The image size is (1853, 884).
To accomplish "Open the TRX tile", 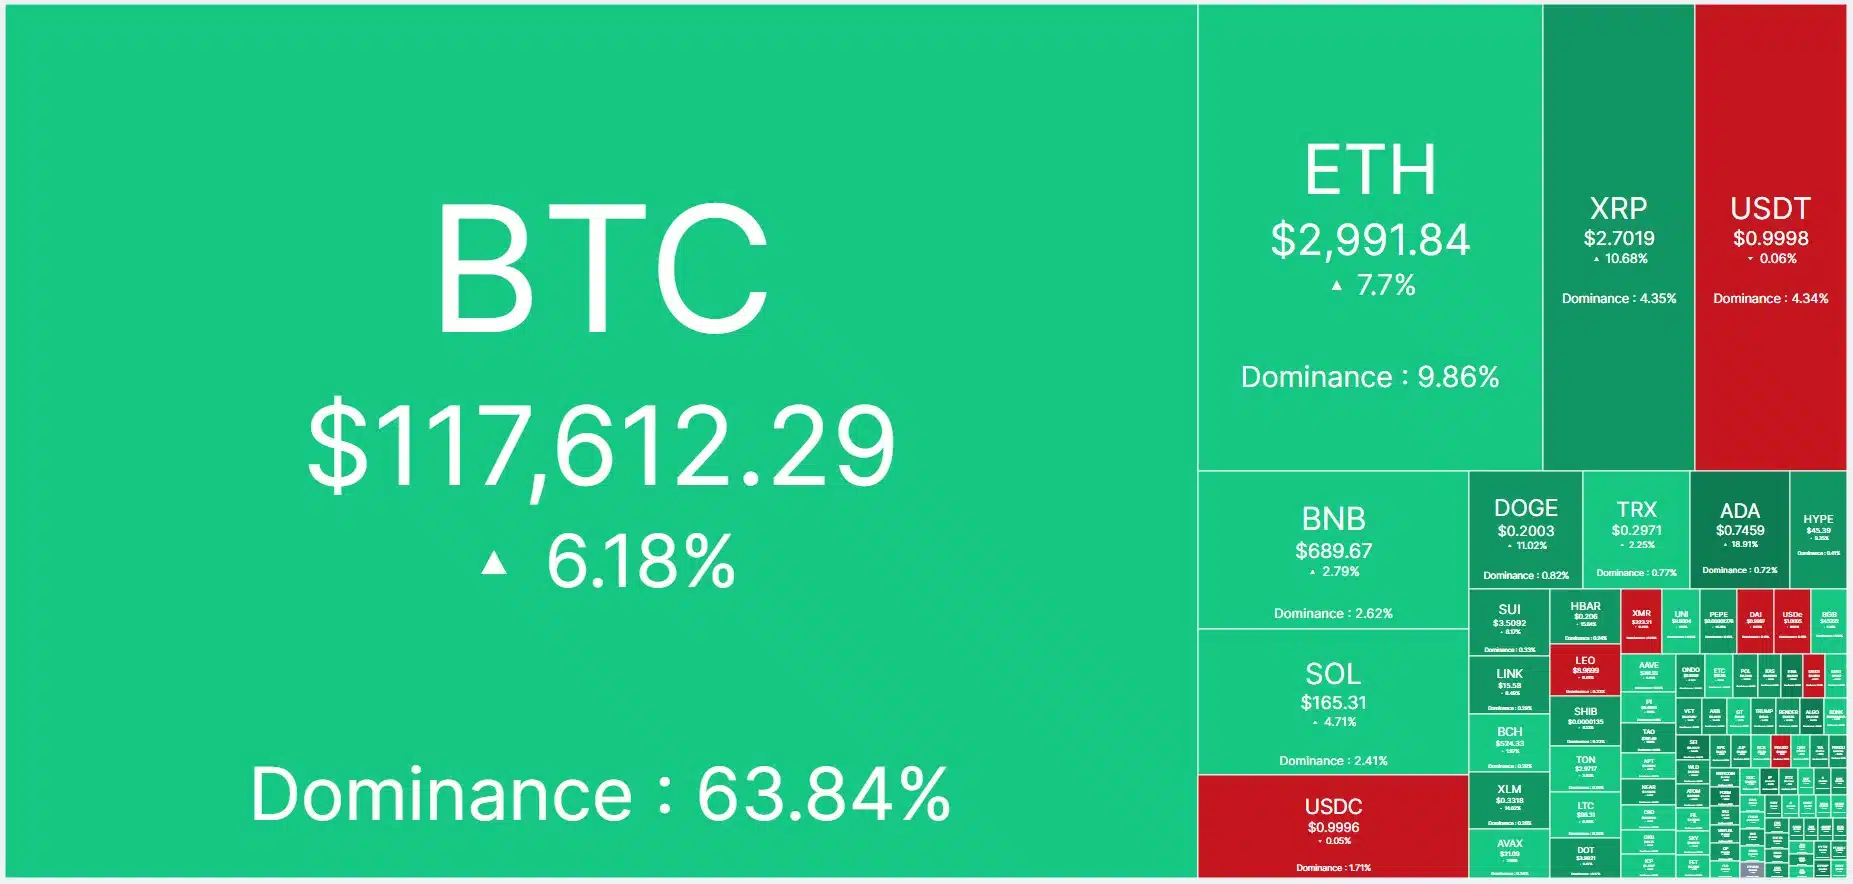I will click(x=1636, y=530).
